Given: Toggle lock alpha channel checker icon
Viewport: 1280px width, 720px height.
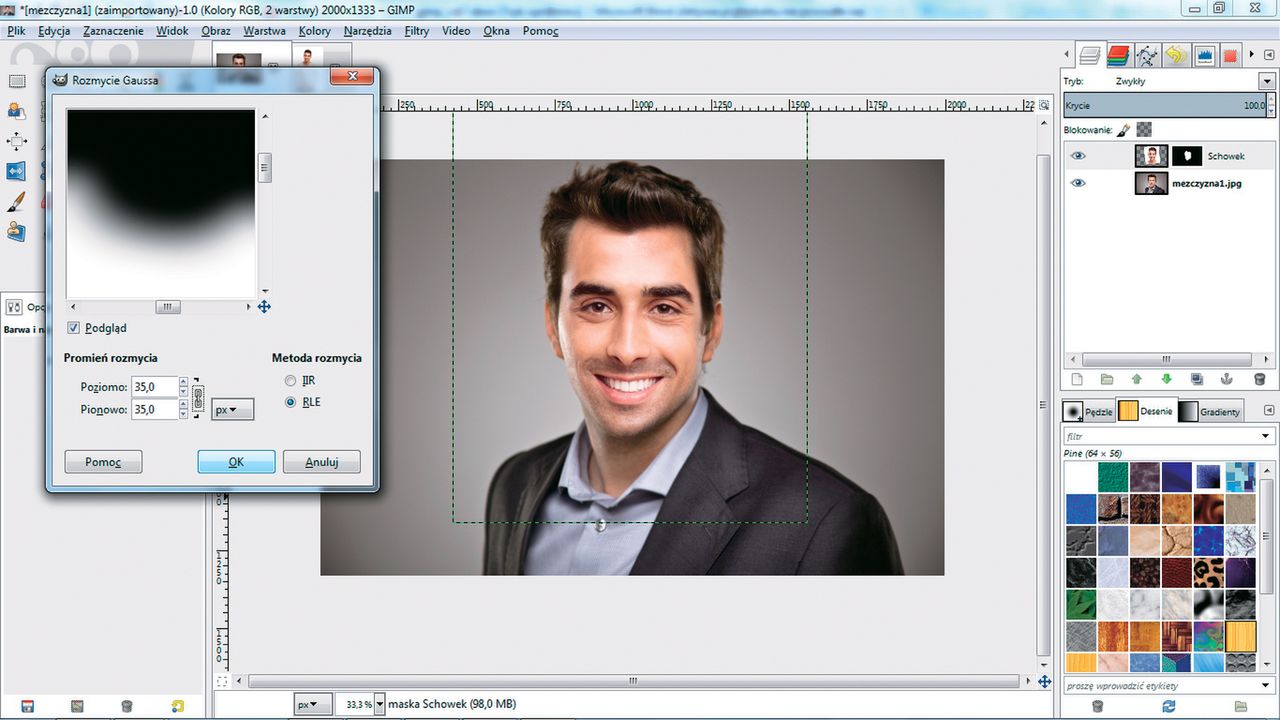Looking at the screenshot, I should pos(1144,129).
